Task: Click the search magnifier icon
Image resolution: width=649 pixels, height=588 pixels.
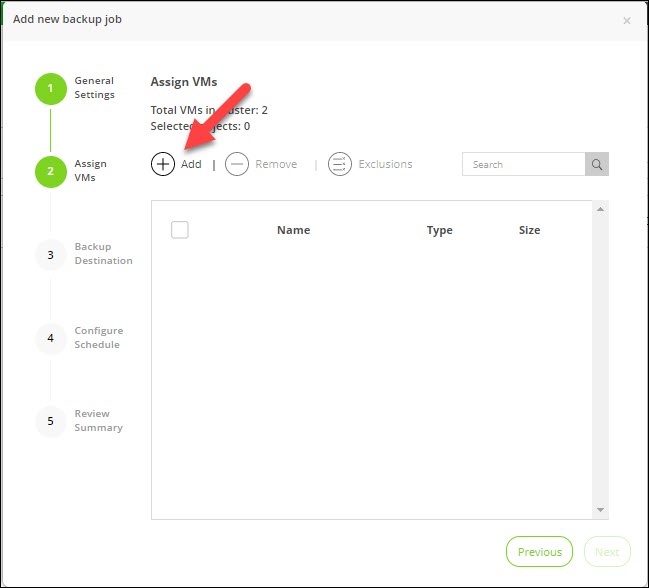Action: coord(596,164)
